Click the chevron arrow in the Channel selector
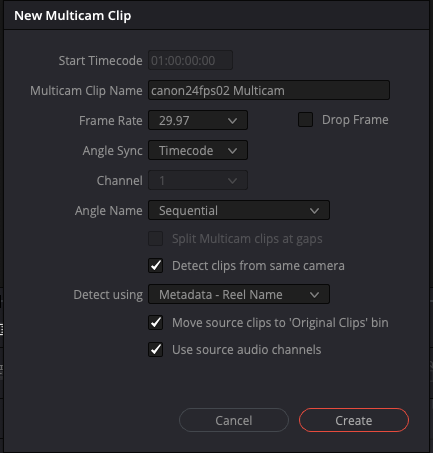 232,181
